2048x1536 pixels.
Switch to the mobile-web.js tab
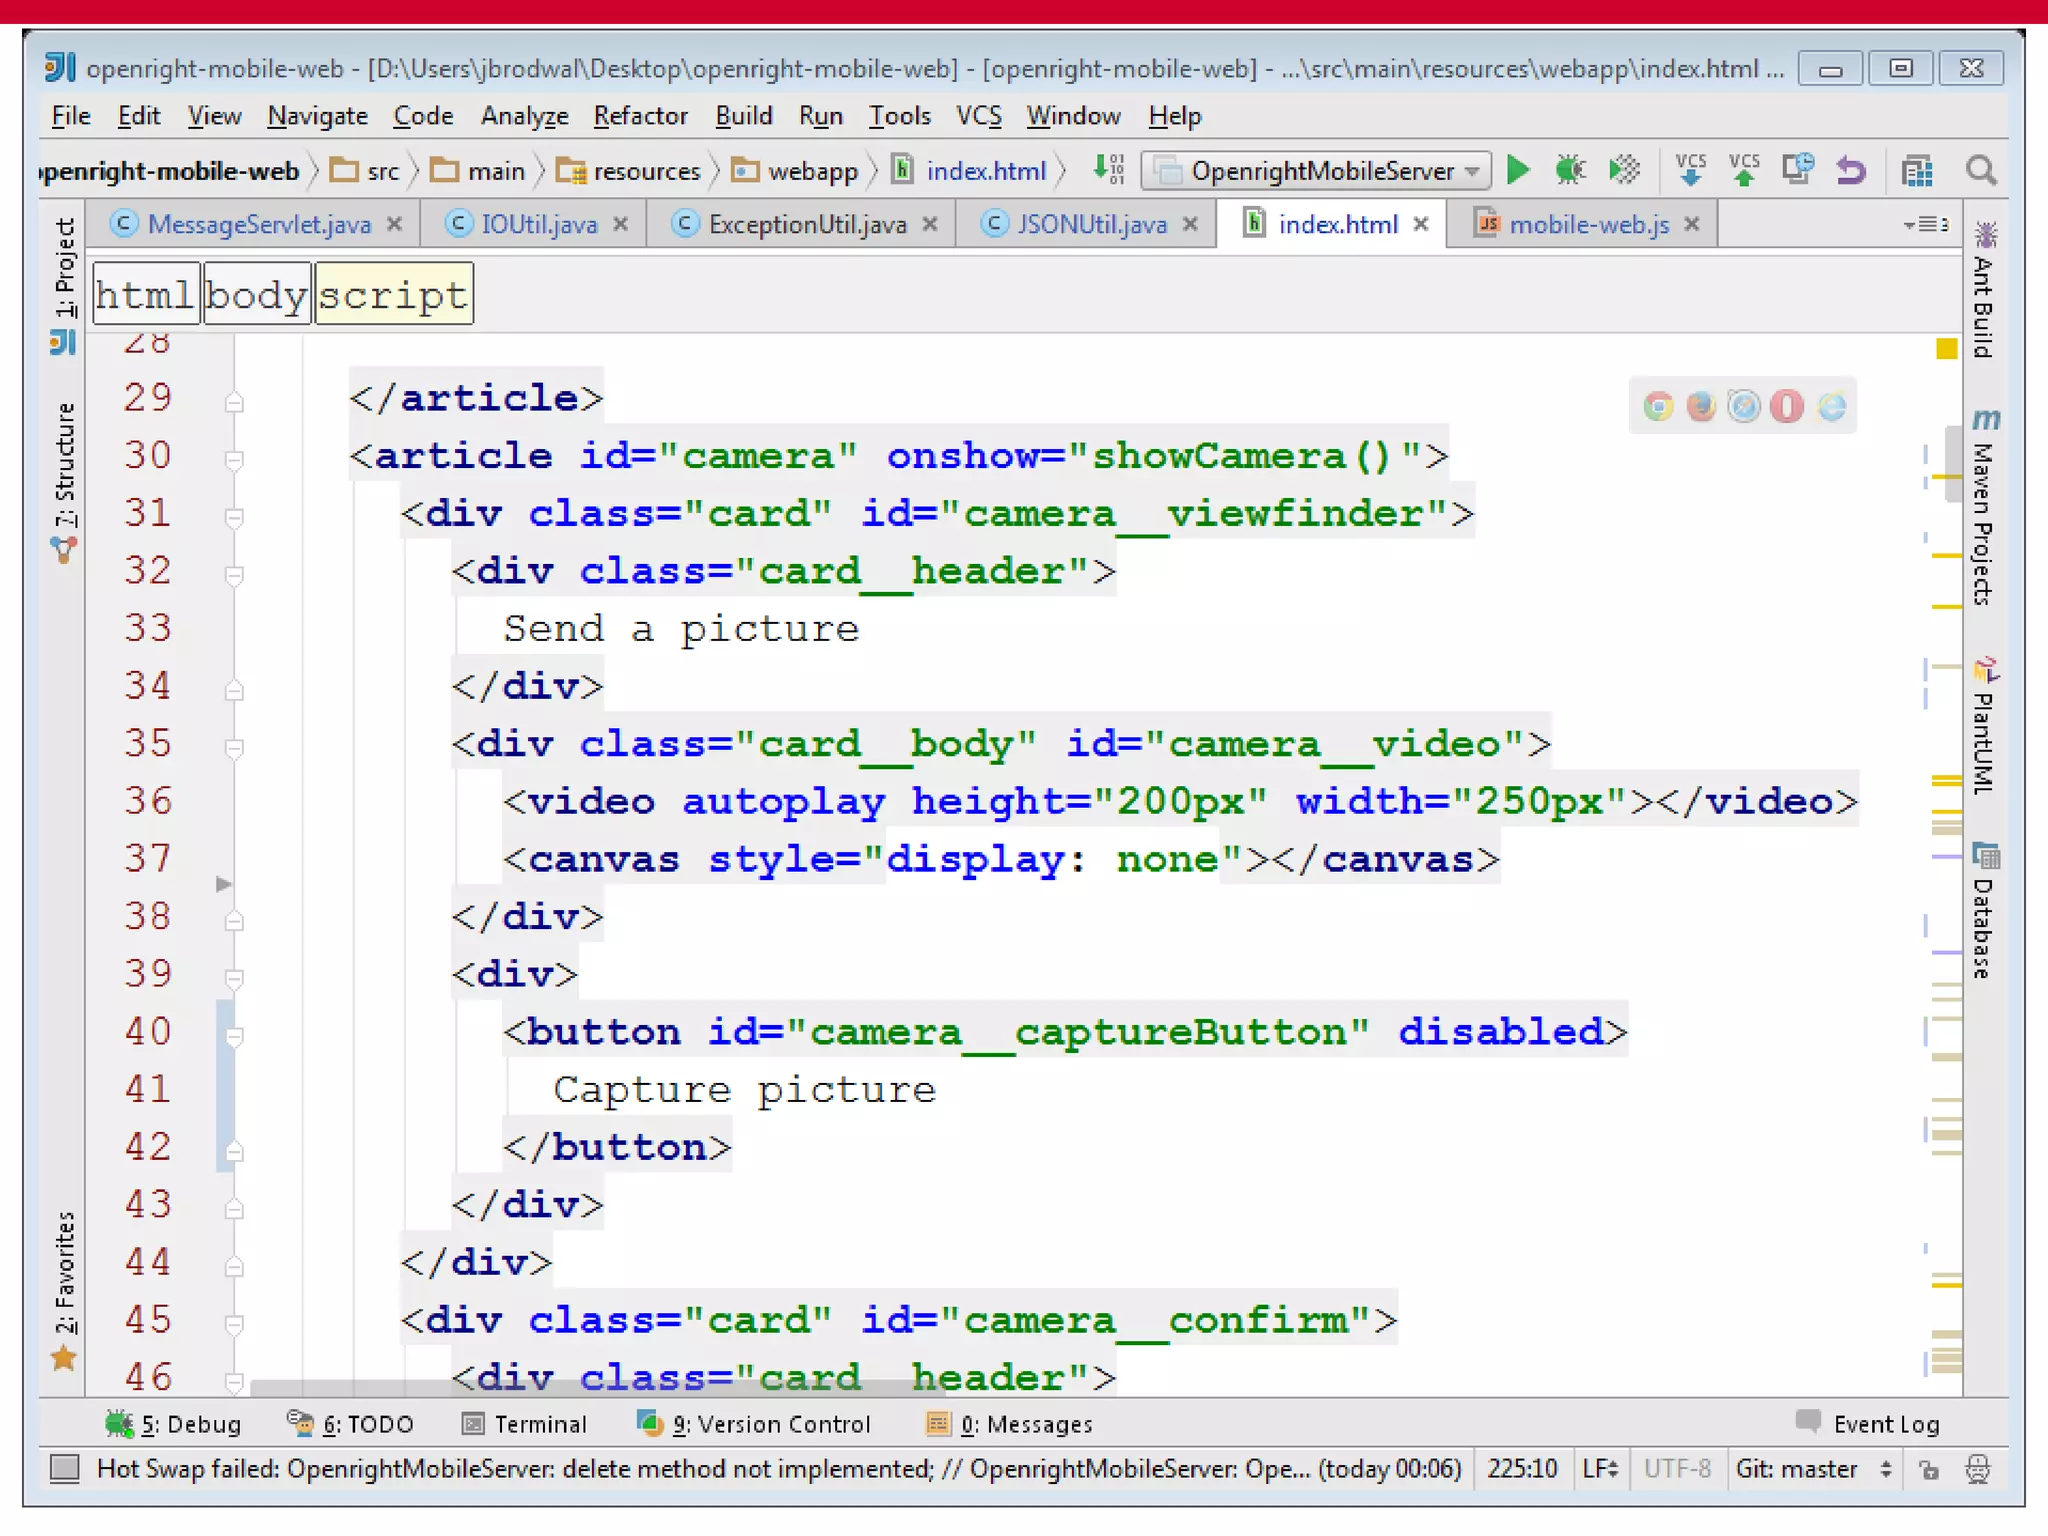pyautogui.click(x=1588, y=224)
